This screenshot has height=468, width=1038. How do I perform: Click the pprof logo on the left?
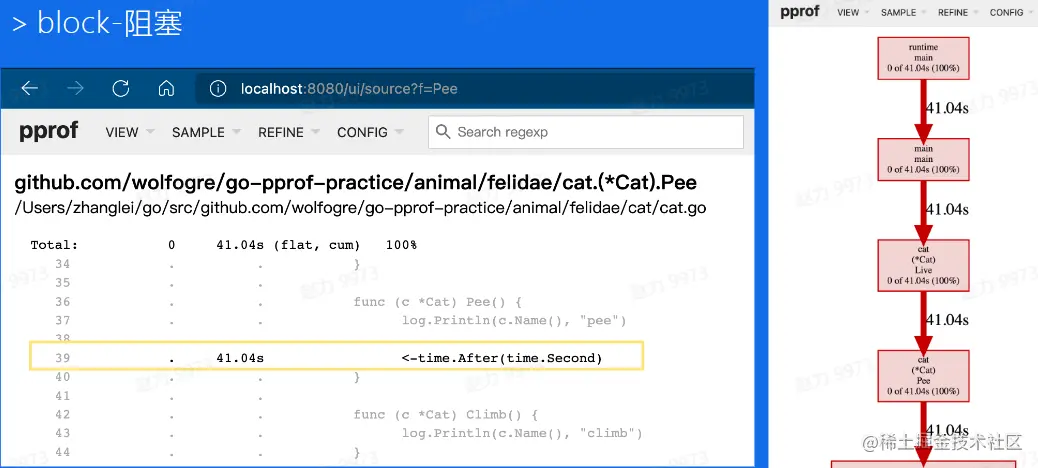coord(48,130)
